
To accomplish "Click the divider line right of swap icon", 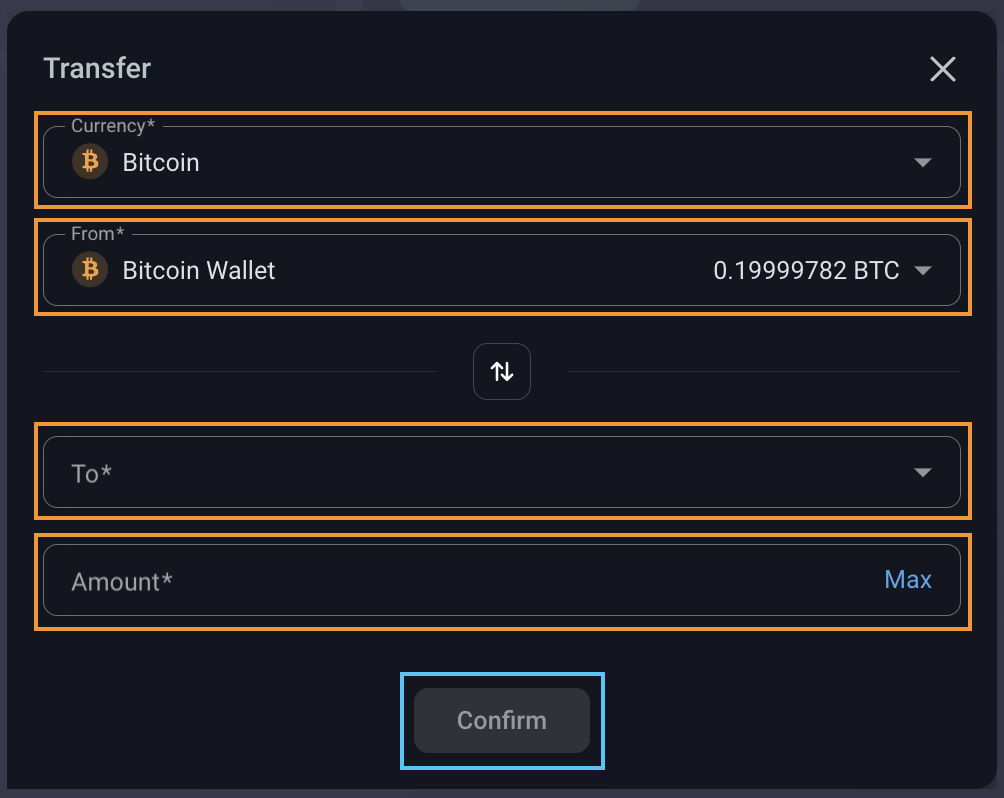I will click(762, 372).
